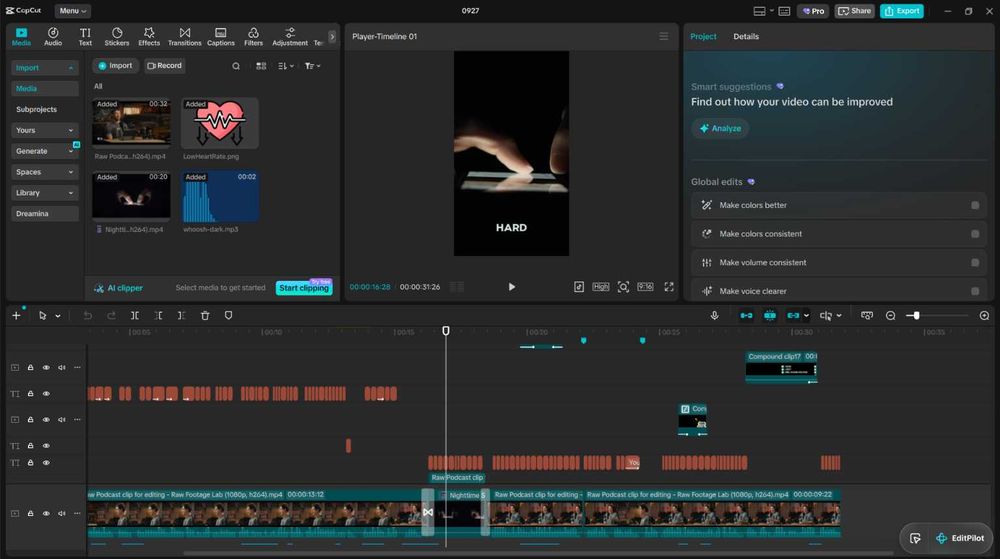This screenshot has width=1000, height=559.
Task: Open the select tool mode dropdown arrow
Action: (57, 316)
